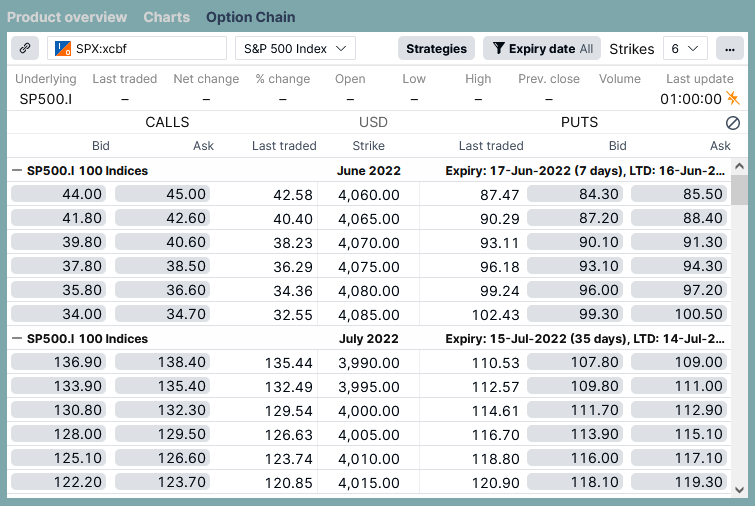
Task: Click put bid 90.10 at strike 4,070
Action: pos(575,242)
